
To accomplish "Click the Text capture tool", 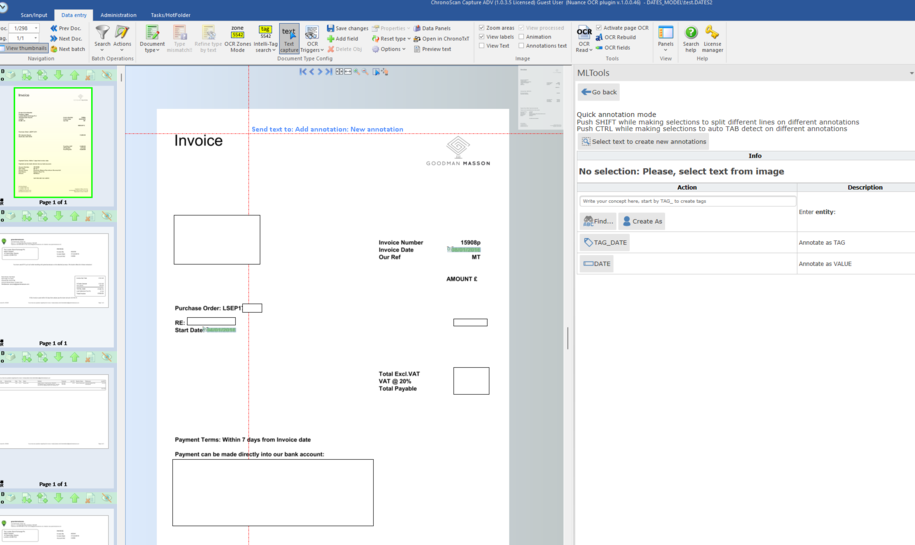I will pyautogui.click(x=288, y=38).
